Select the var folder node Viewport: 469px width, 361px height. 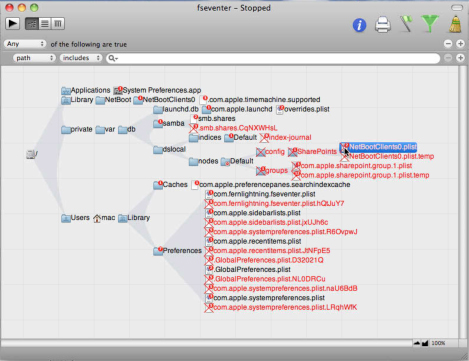105,129
